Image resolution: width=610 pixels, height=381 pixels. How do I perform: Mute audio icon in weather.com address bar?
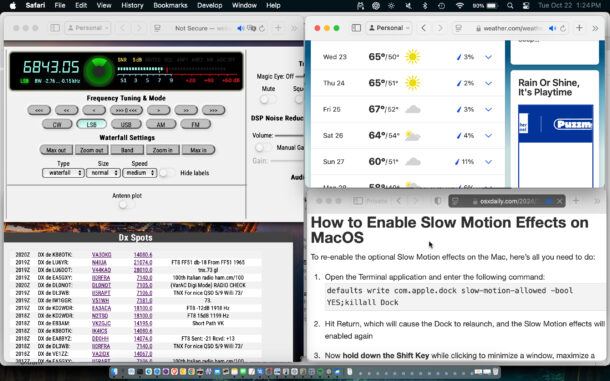coord(552,28)
